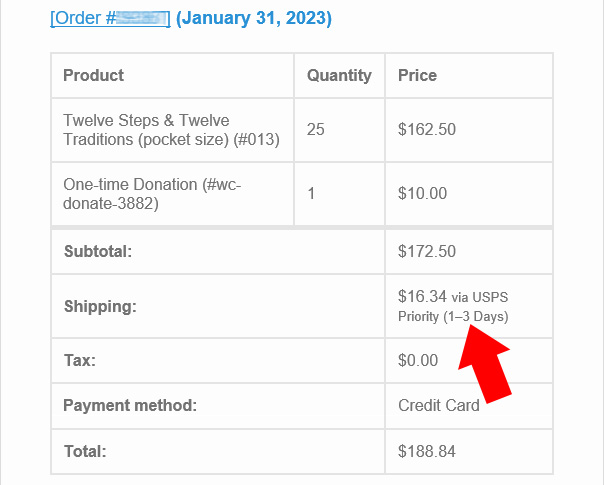Select the Product column header
604x485 pixels.
[x=94, y=75]
